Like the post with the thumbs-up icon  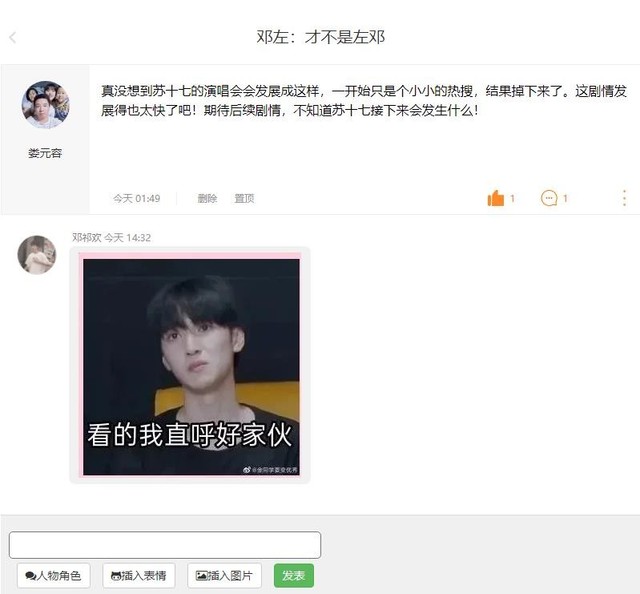[496, 198]
